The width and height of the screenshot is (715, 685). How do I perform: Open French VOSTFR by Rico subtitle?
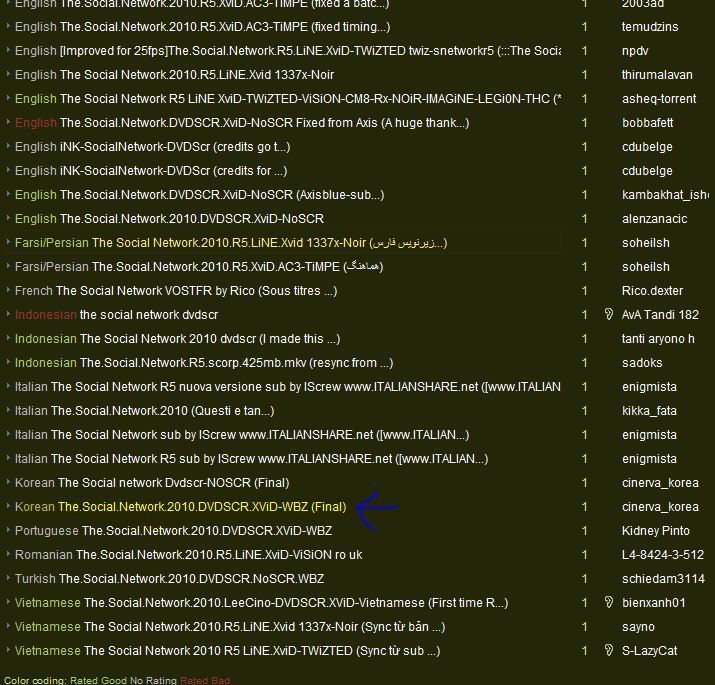tap(176, 291)
